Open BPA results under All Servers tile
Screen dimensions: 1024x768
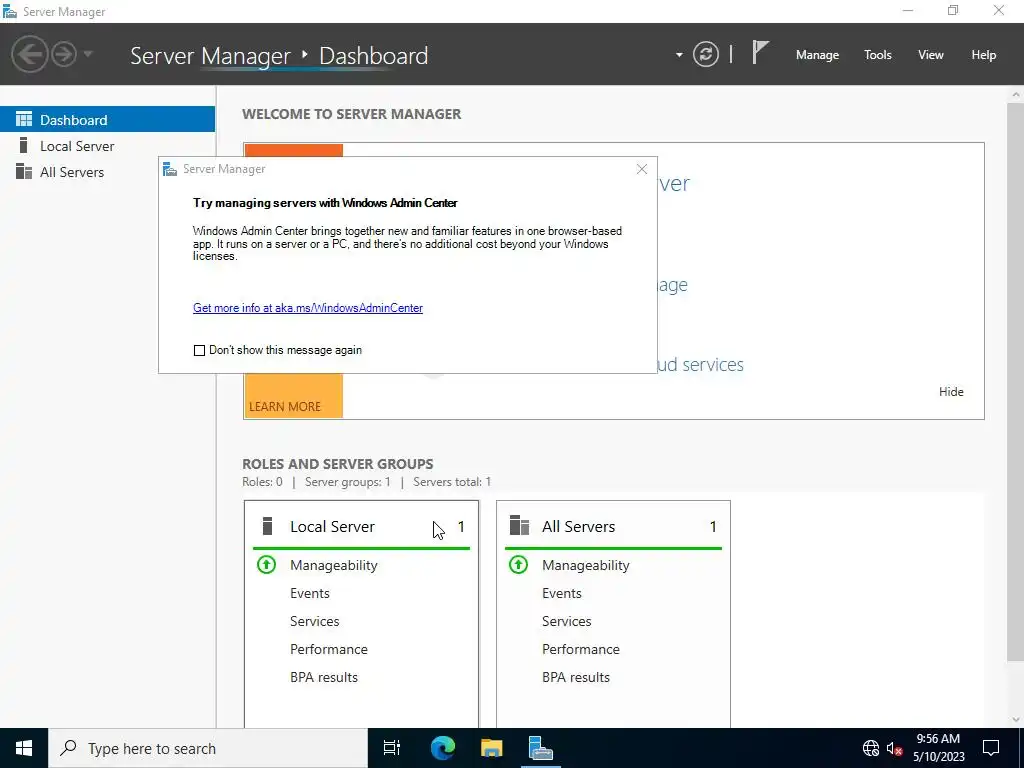[x=576, y=677]
